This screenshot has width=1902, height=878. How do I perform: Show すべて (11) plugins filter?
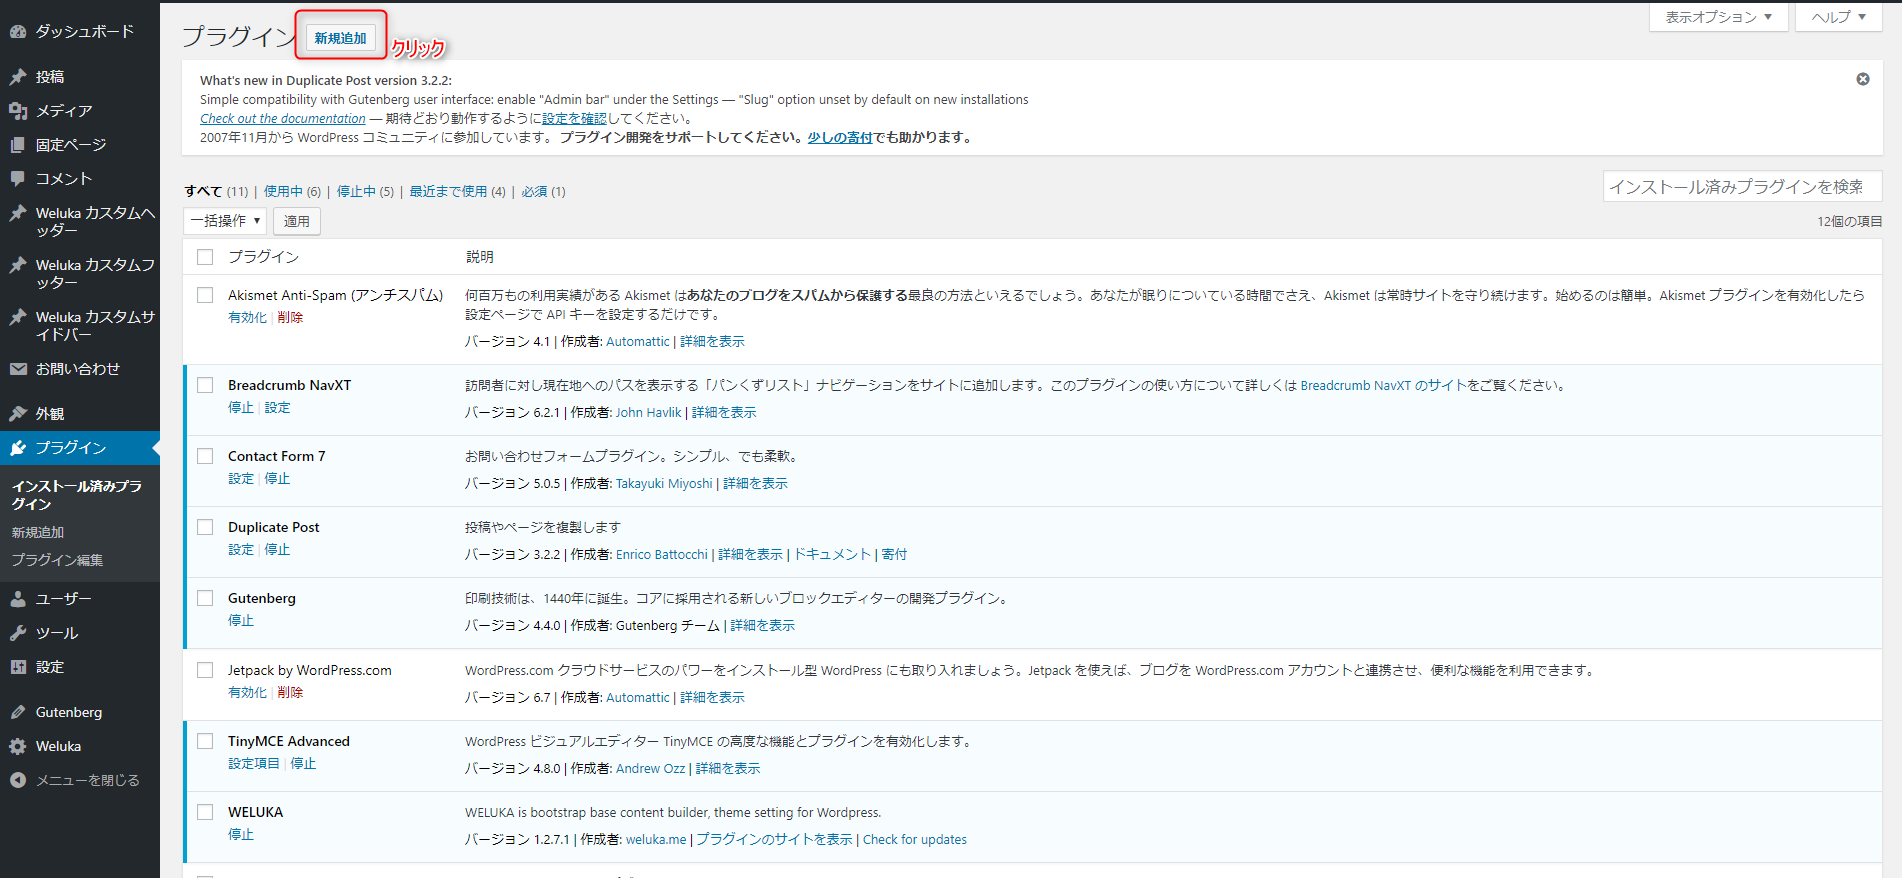pos(216,192)
